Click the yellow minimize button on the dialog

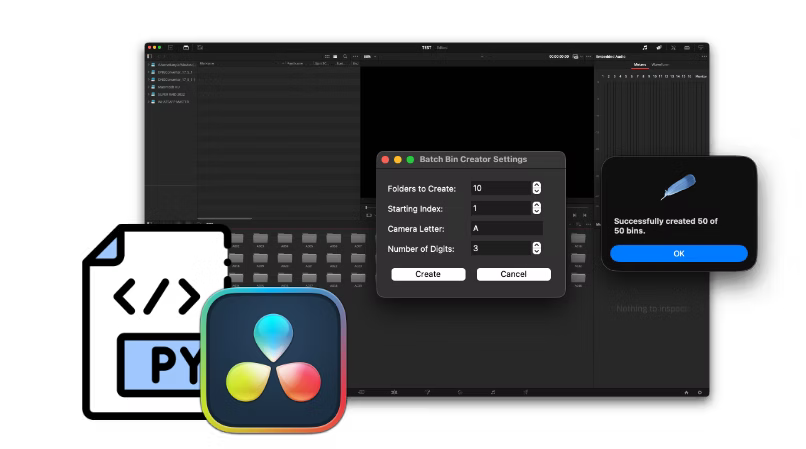[398, 160]
